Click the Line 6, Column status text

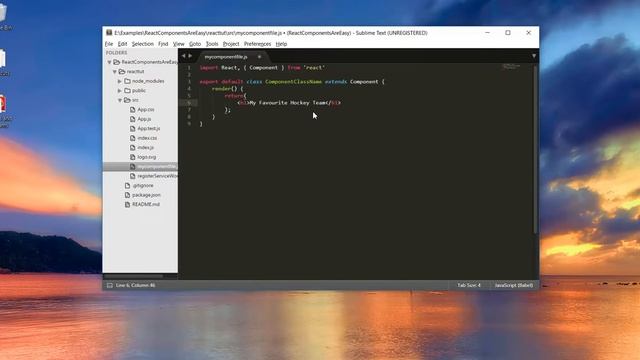[x=135, y=285]
